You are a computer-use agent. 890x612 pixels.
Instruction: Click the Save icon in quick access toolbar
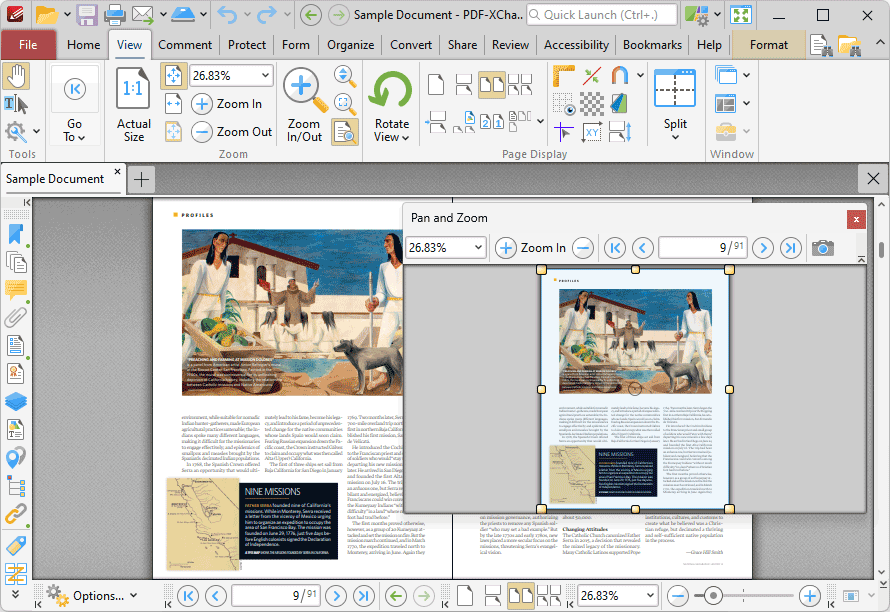(x=87, y=15)
